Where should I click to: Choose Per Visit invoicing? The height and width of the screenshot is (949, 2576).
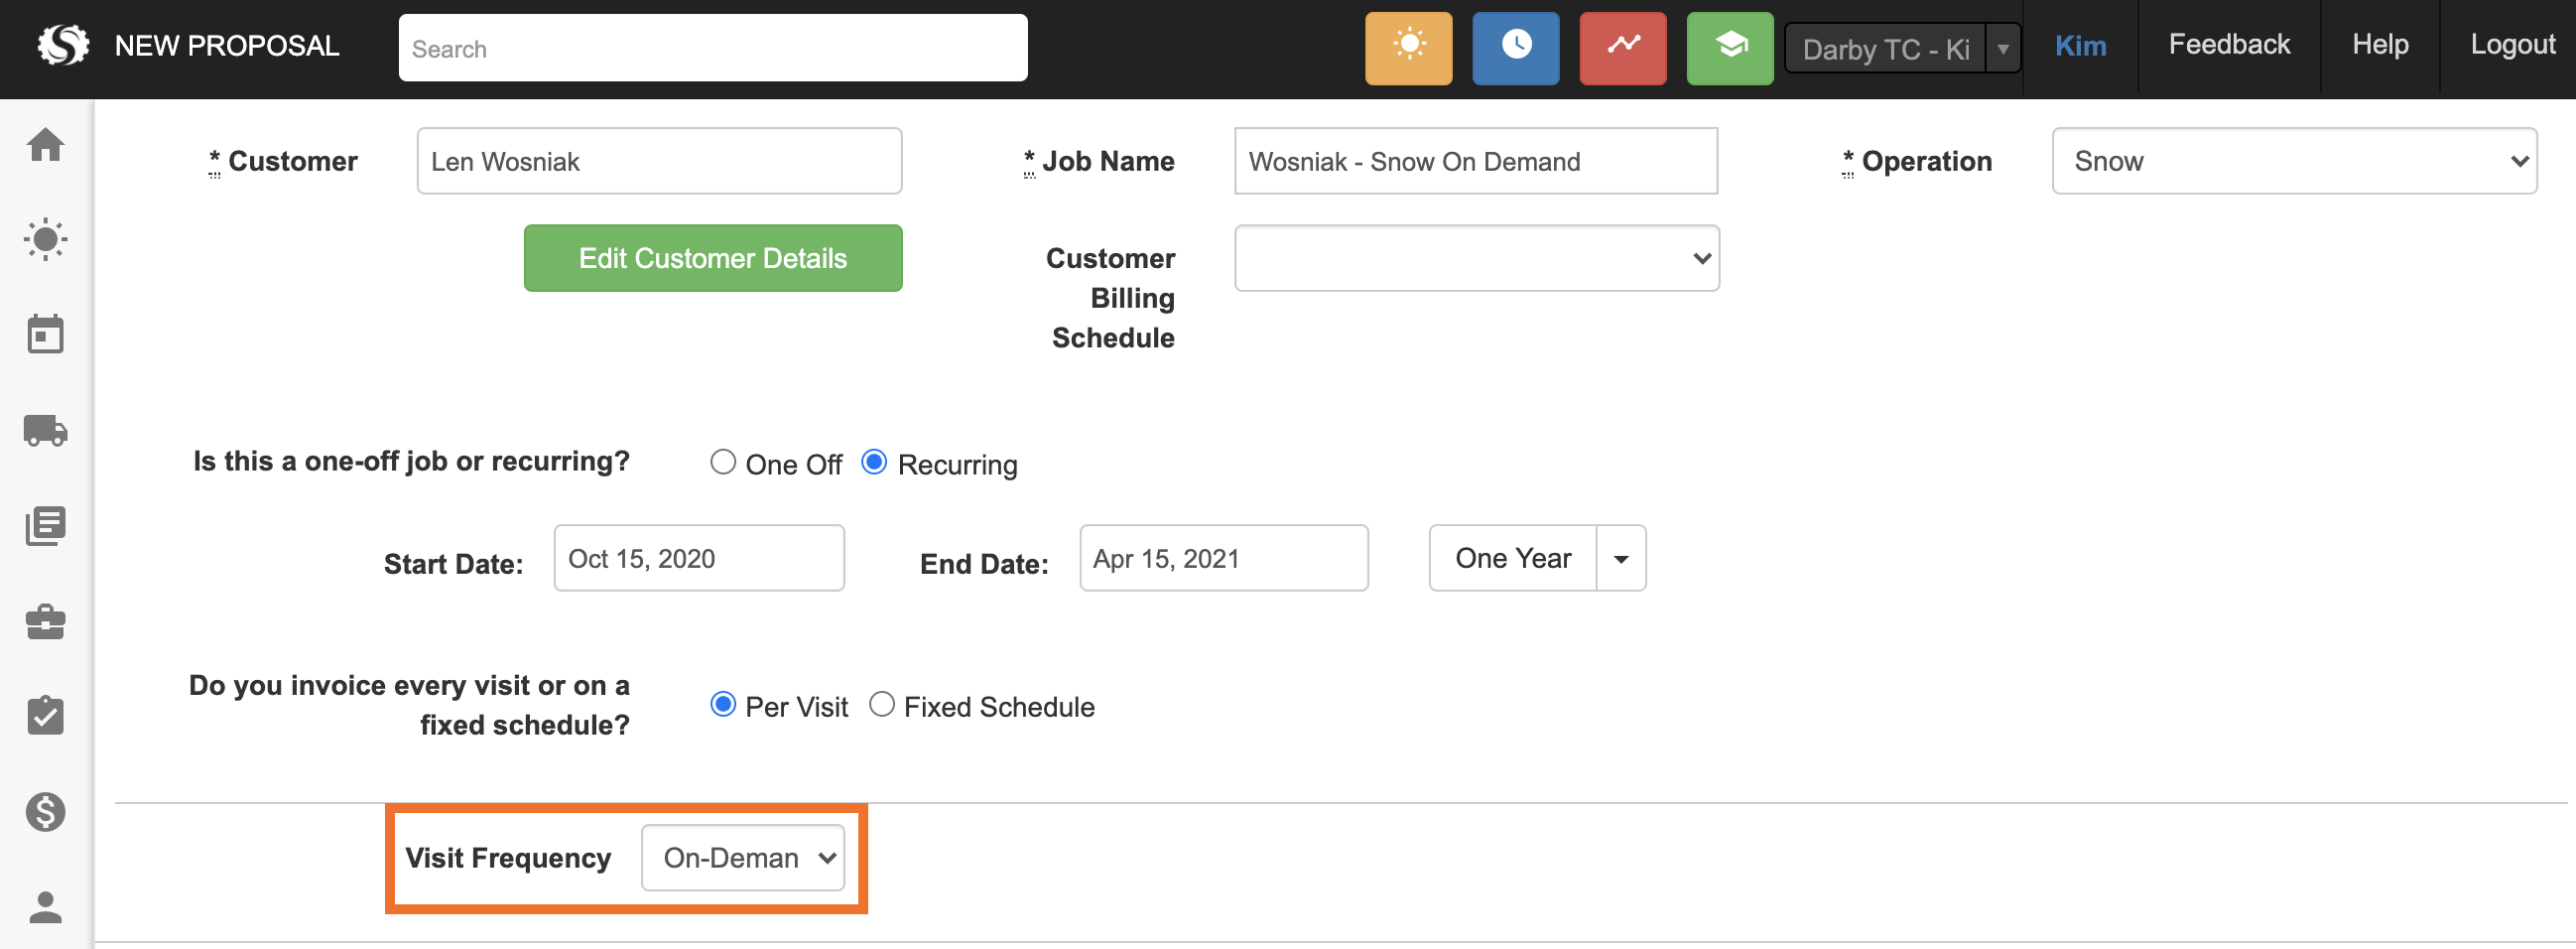tap(722, 705)
